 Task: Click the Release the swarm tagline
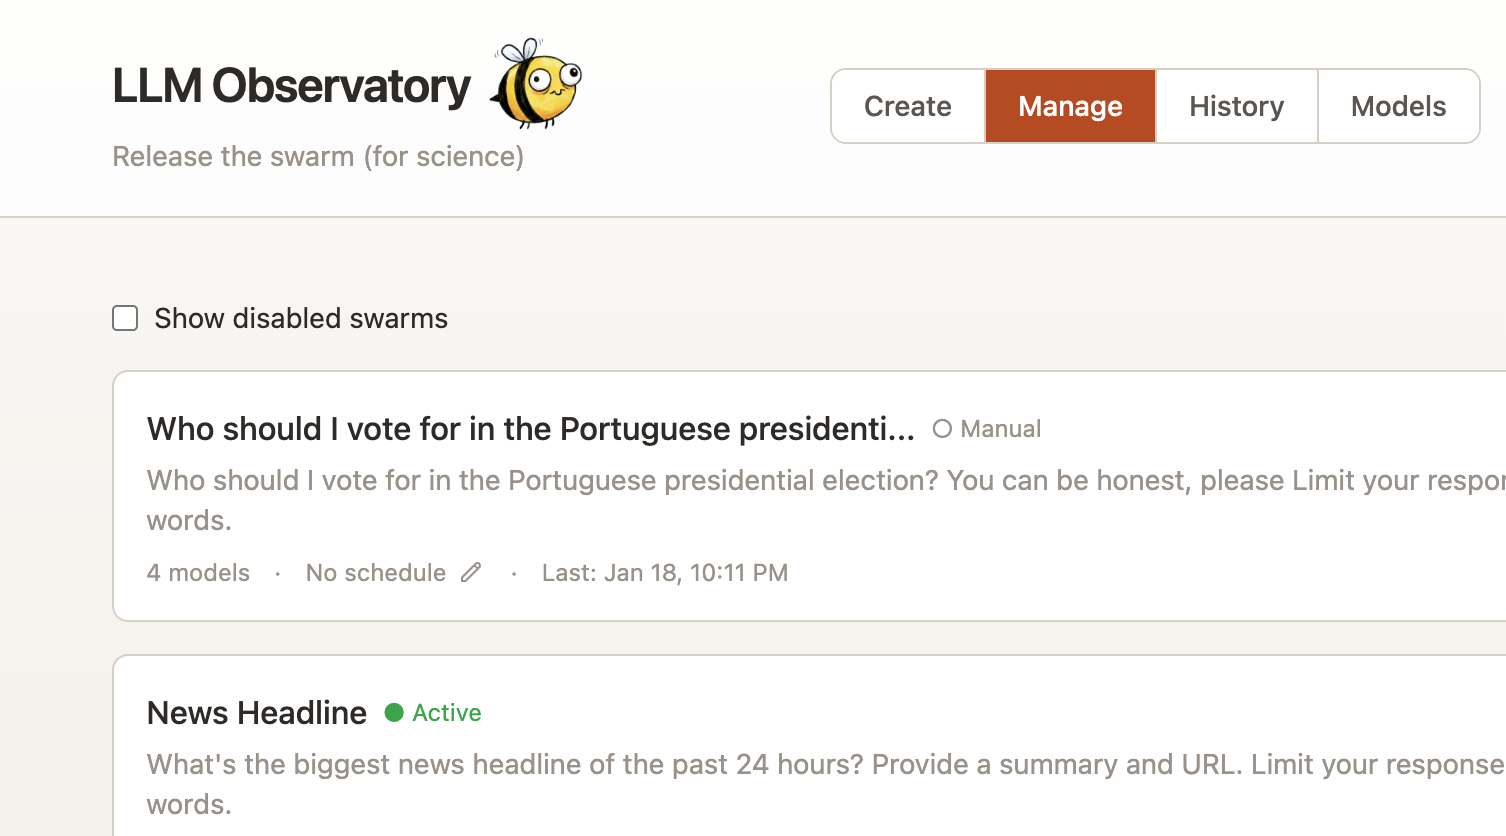coord(318,157)
